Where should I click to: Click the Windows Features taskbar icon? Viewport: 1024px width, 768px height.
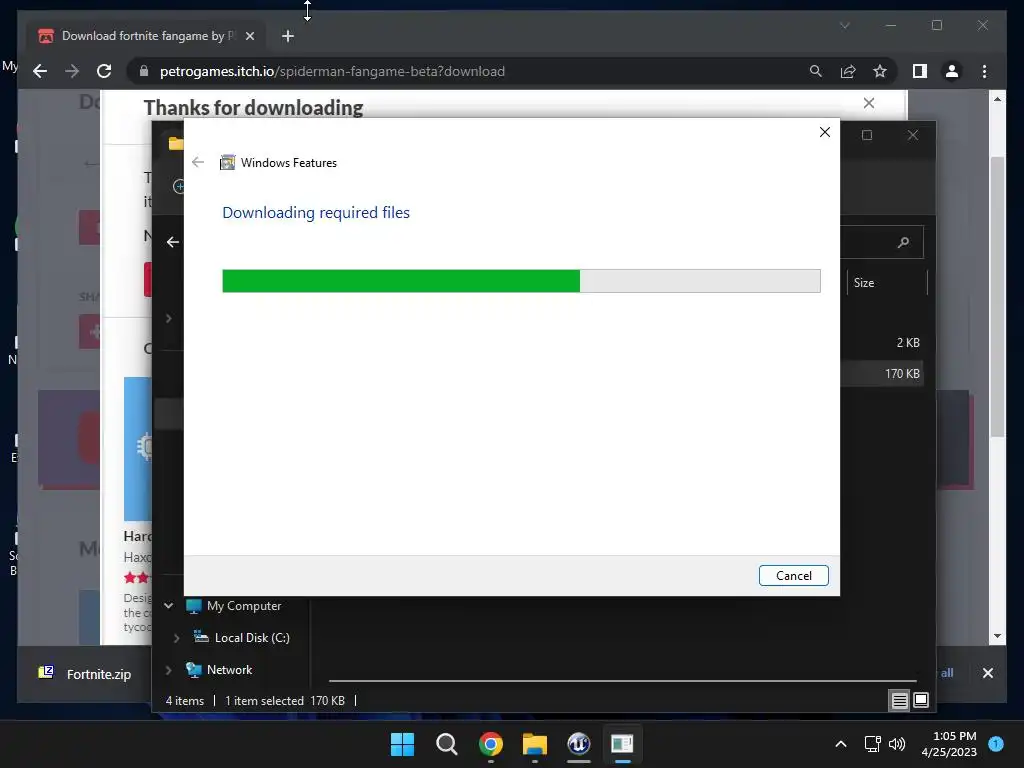point(622,744)
